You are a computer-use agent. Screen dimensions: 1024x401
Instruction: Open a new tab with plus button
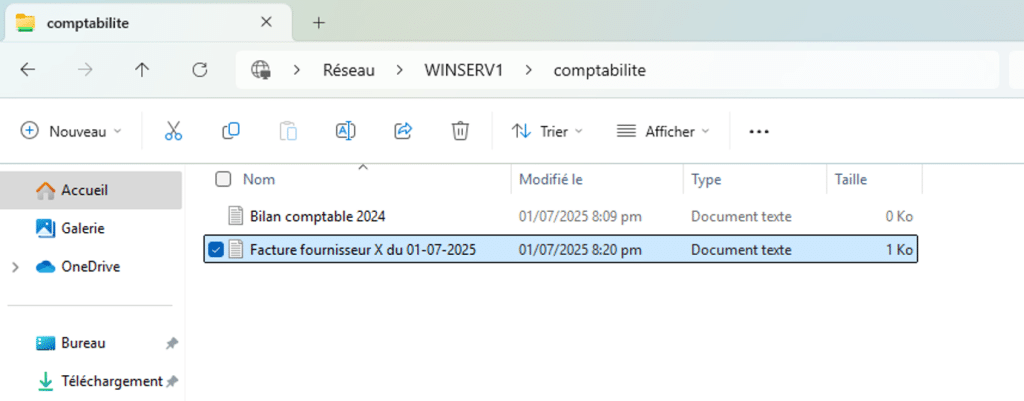[319, 22]
